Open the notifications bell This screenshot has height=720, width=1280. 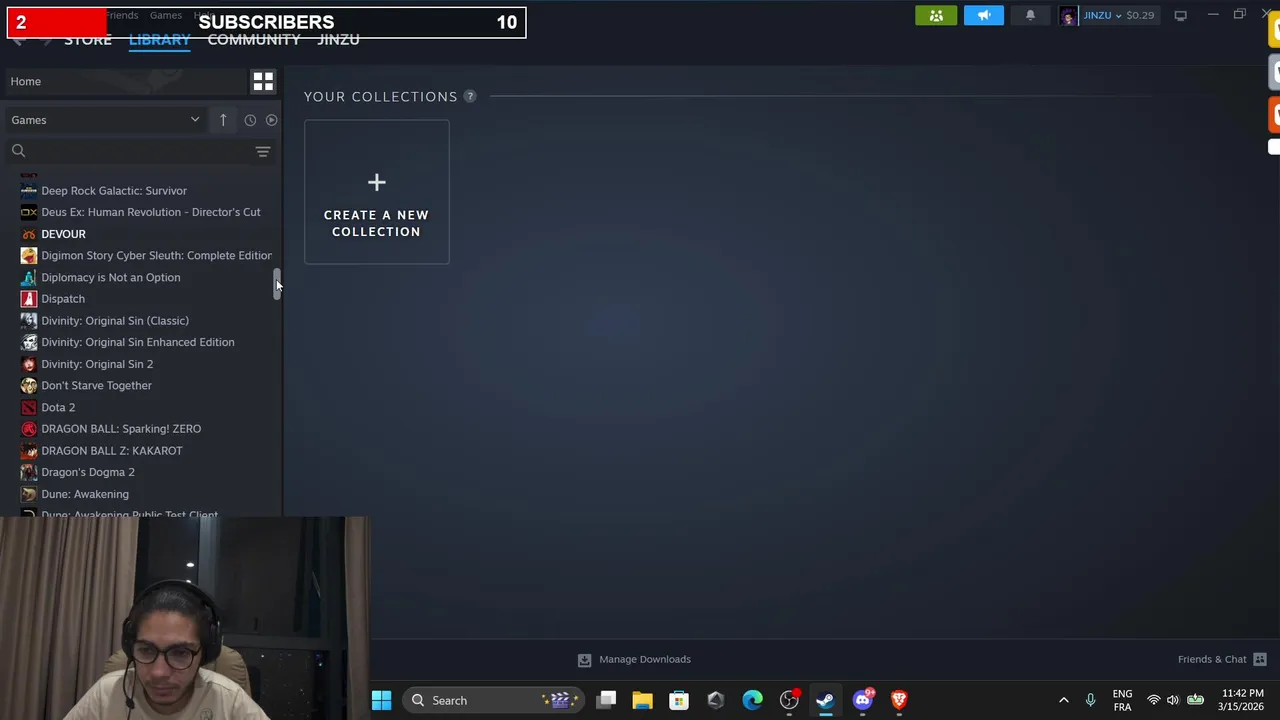point(1030,15)
